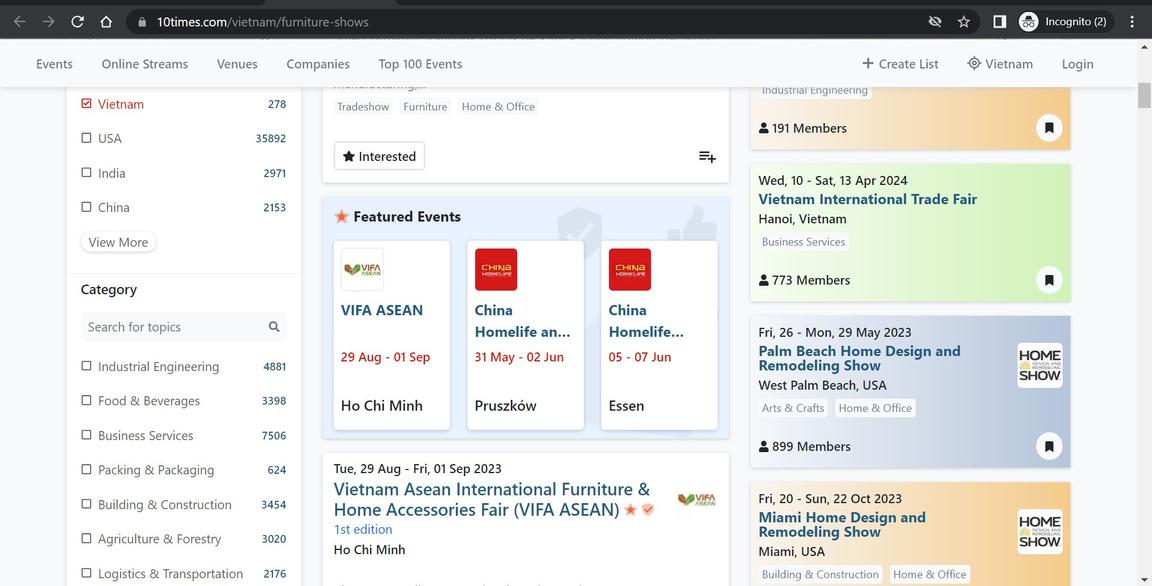Check Packing & Packaging category
This screenshot has width=1152, height=586.
(87, 469)
